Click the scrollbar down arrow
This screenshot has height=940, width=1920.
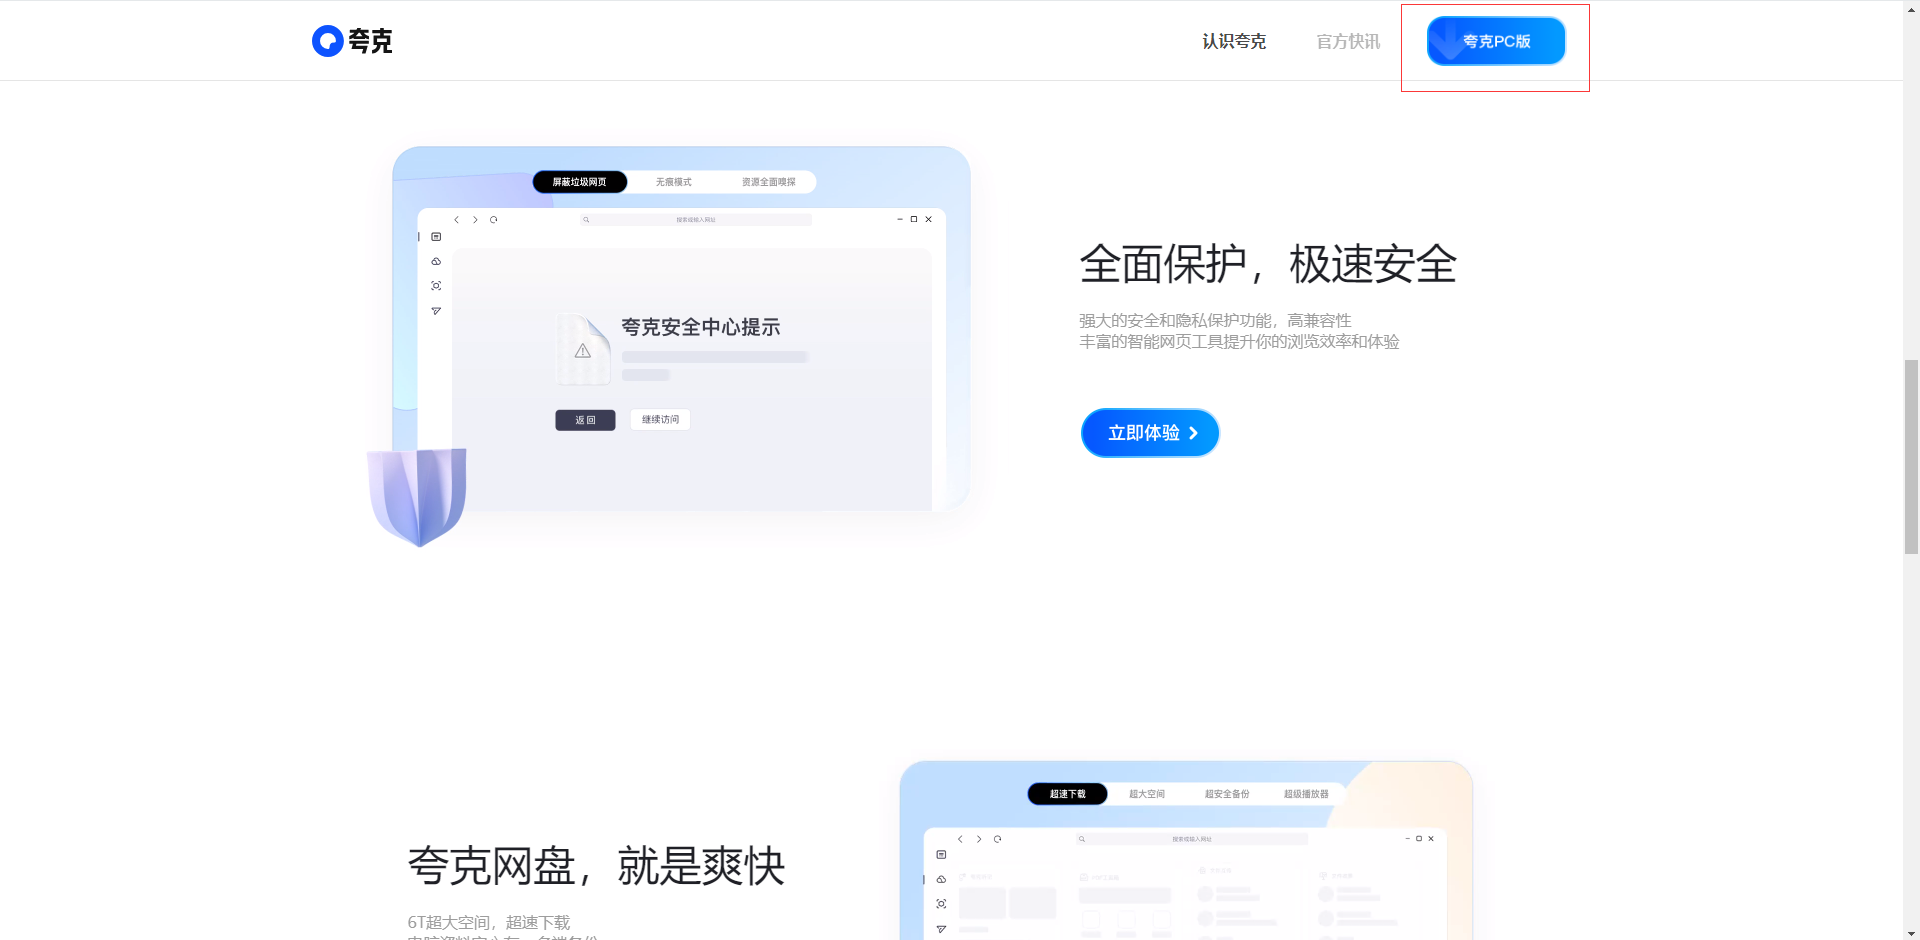pos(1911,932)
